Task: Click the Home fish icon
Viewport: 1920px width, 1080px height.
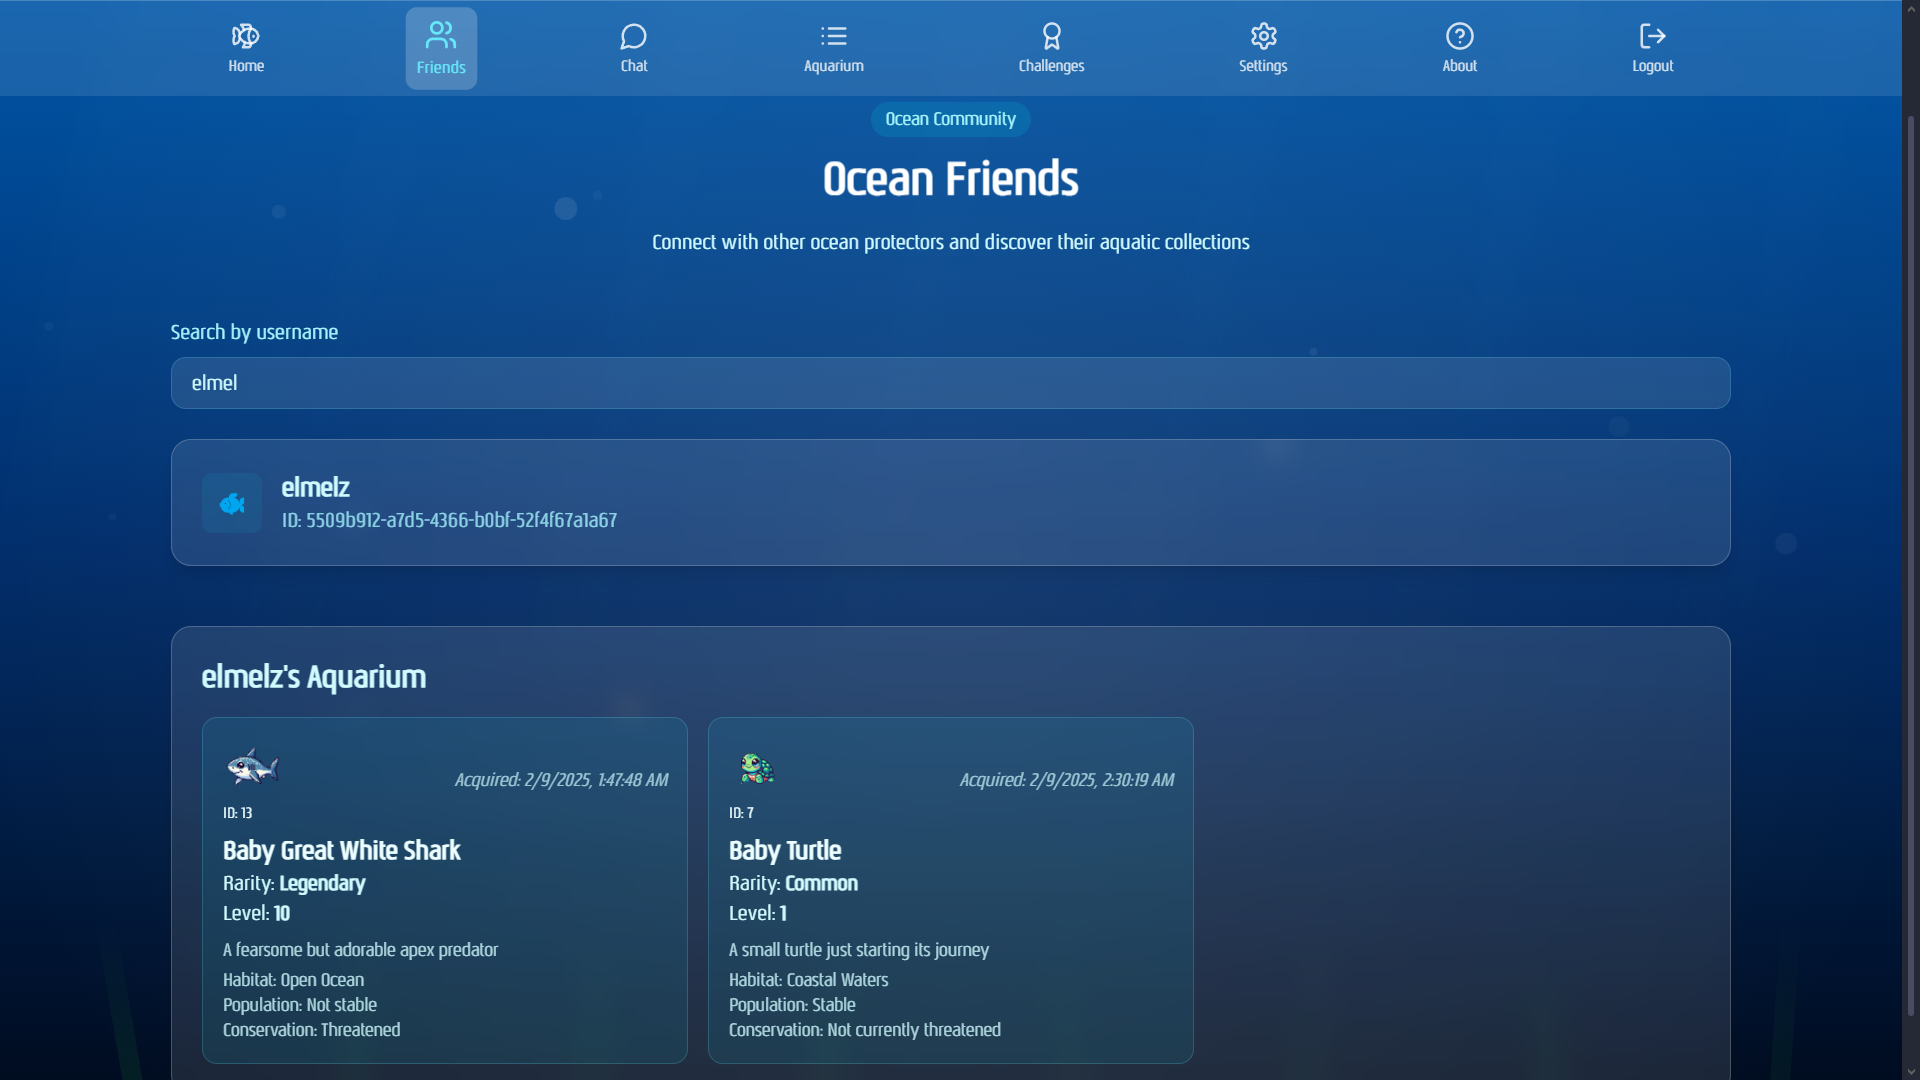Action: click(245, 37)
